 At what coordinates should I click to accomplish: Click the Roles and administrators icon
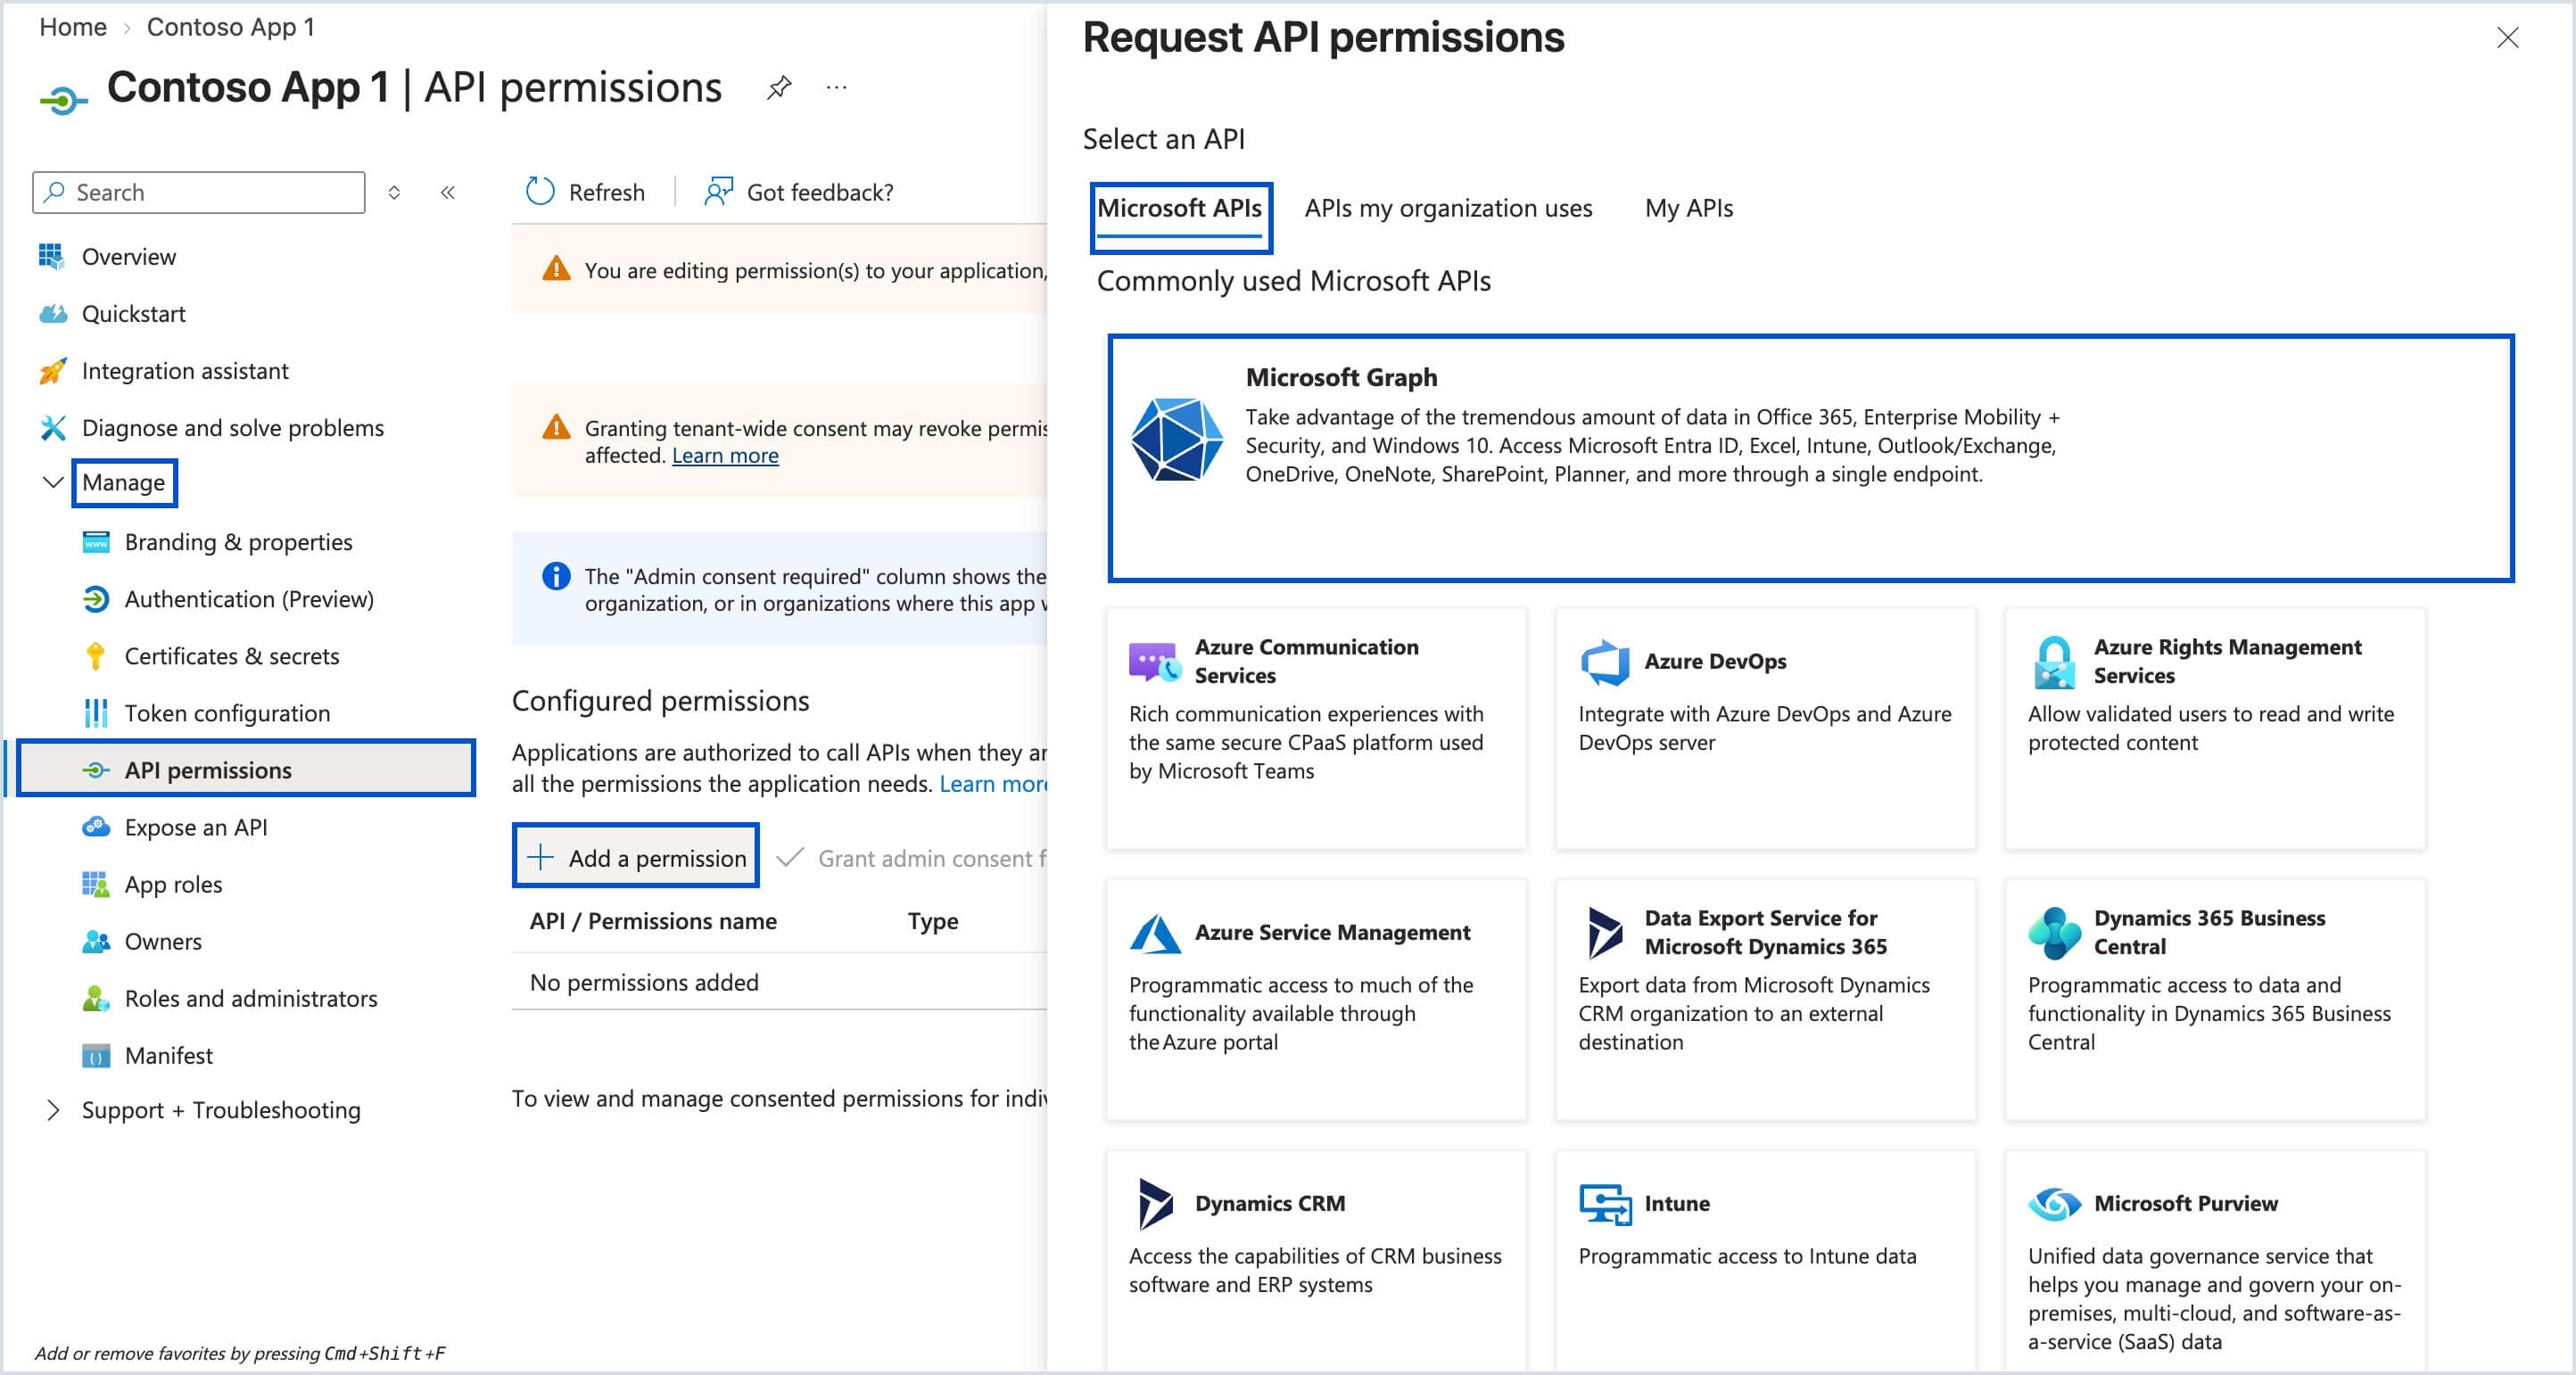(95, 998)
